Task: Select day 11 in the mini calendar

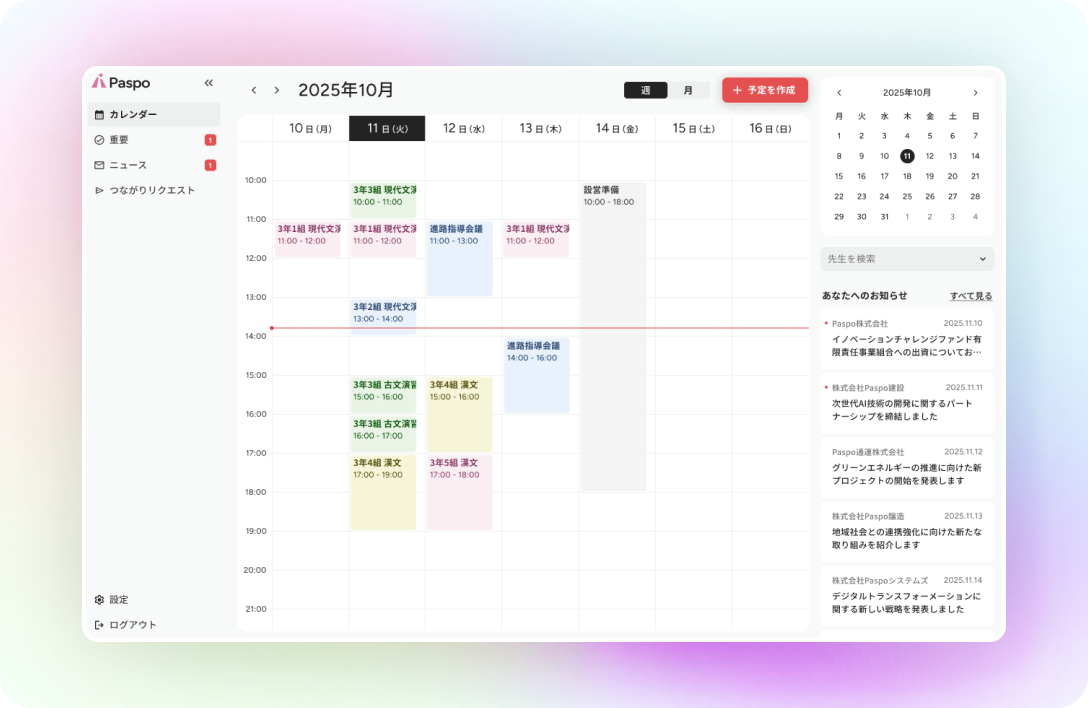Action: click(x=907, y=156)
